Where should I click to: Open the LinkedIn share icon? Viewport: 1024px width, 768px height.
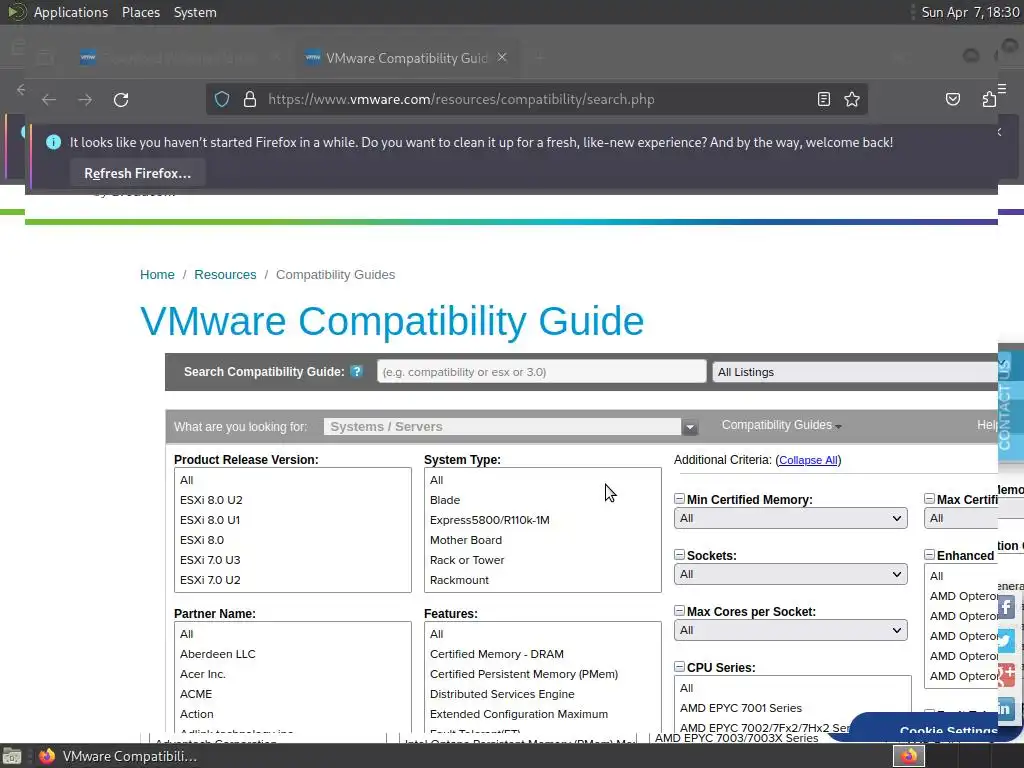pyautogui.click(x=1006, y=709)
